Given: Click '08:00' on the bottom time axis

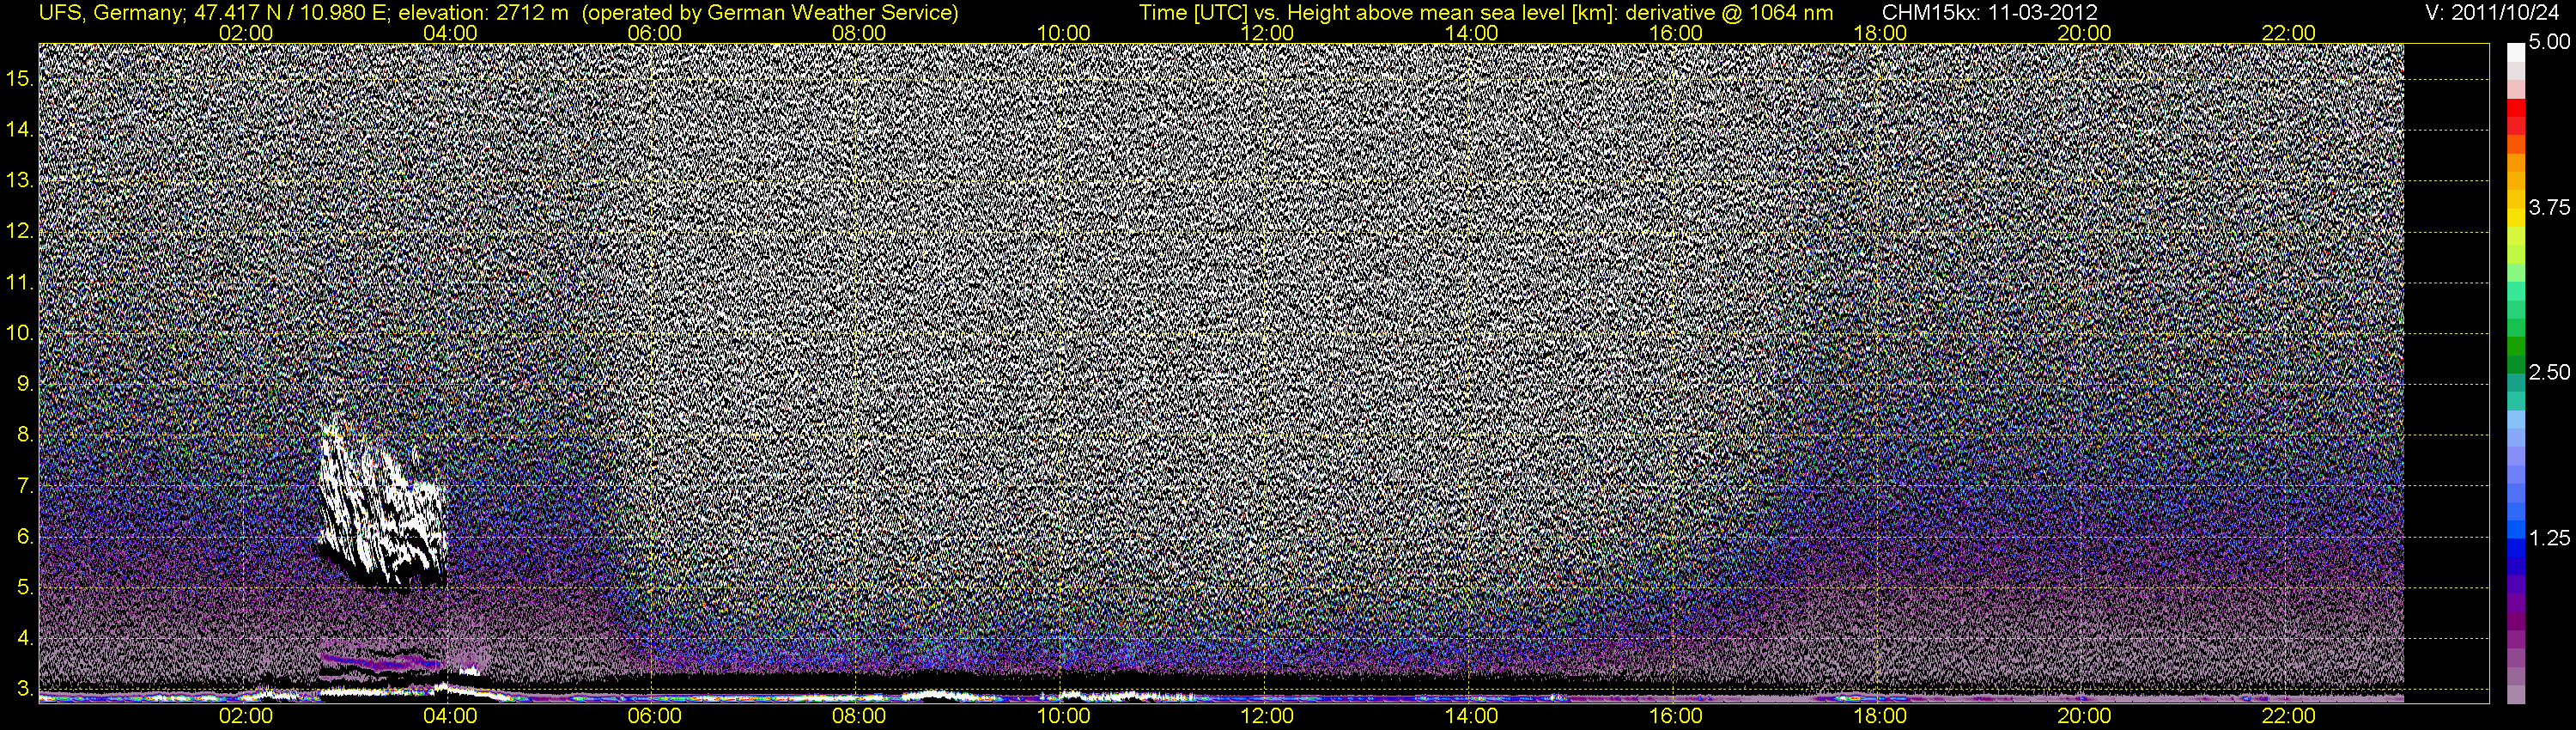Looking at the screenshot, I should (x=859, y=716).
